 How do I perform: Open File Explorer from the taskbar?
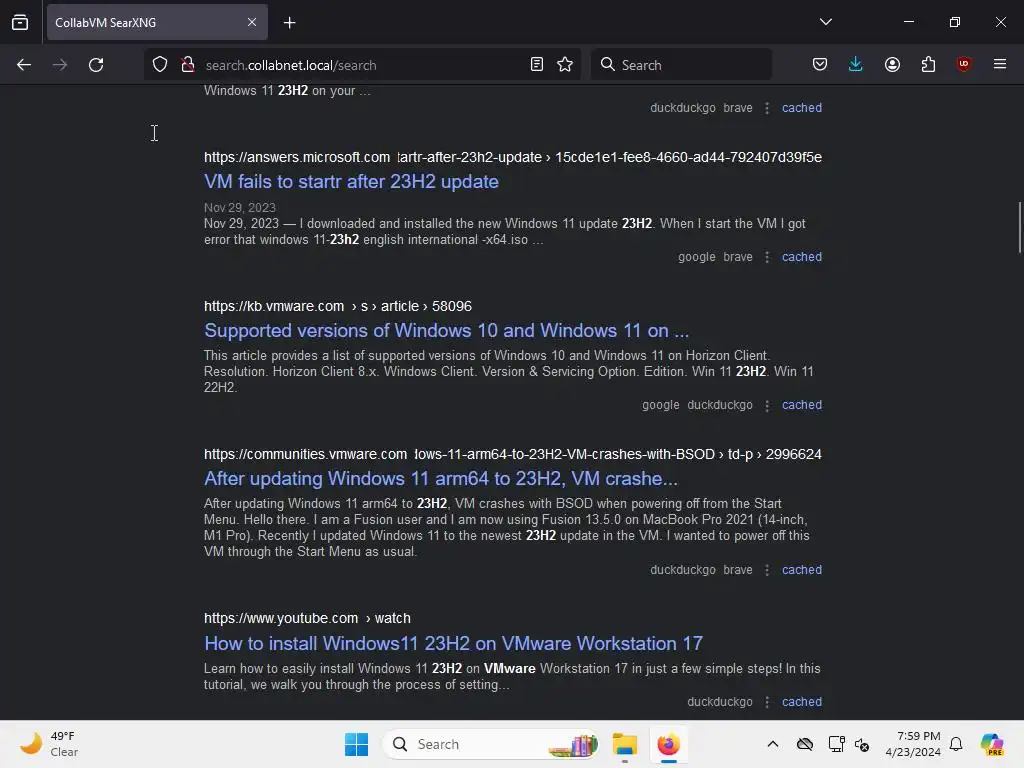coord(624,744)
